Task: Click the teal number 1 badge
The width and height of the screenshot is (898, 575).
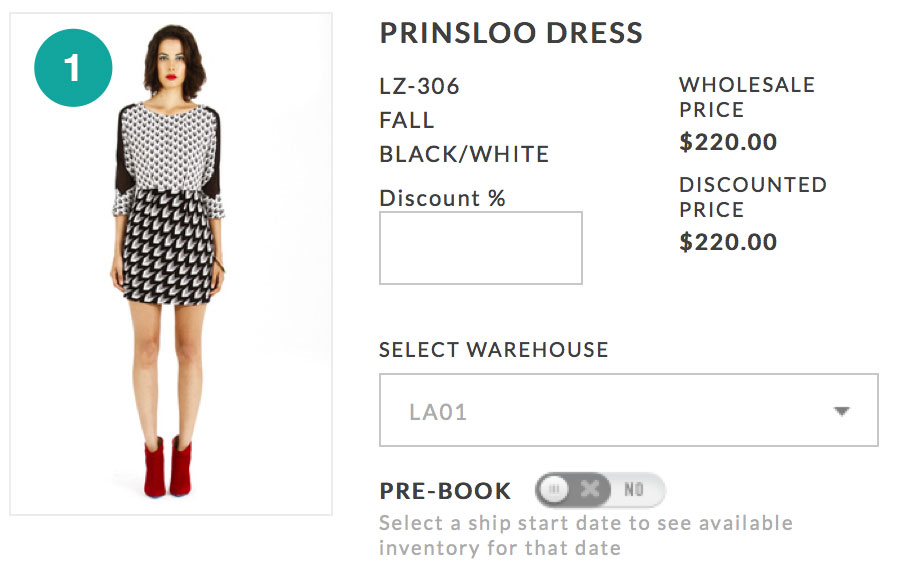Action: click(73, 68)
